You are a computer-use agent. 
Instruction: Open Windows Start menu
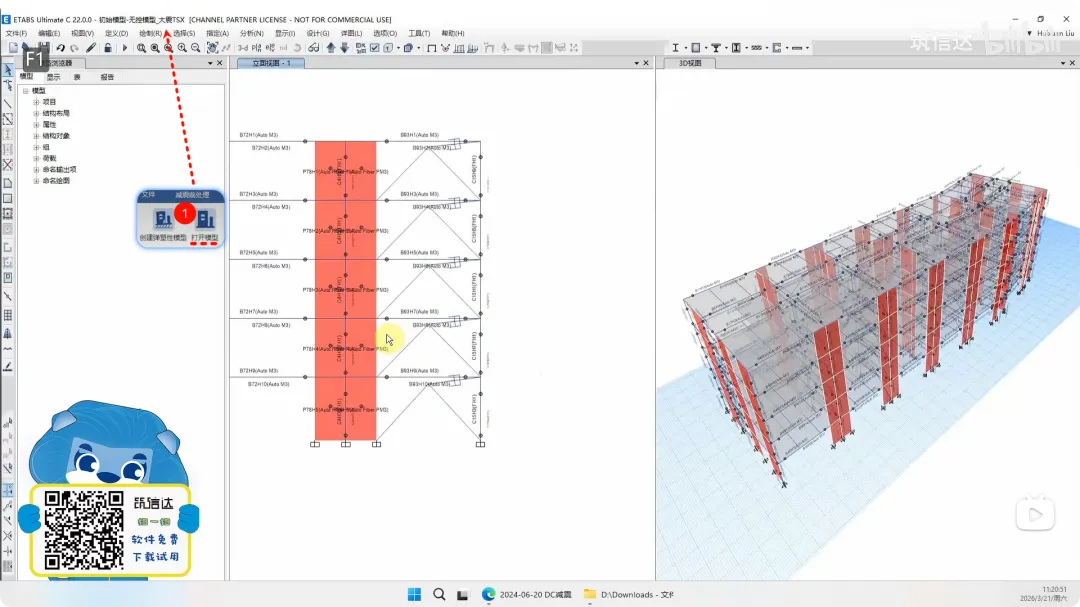[414, 594]
